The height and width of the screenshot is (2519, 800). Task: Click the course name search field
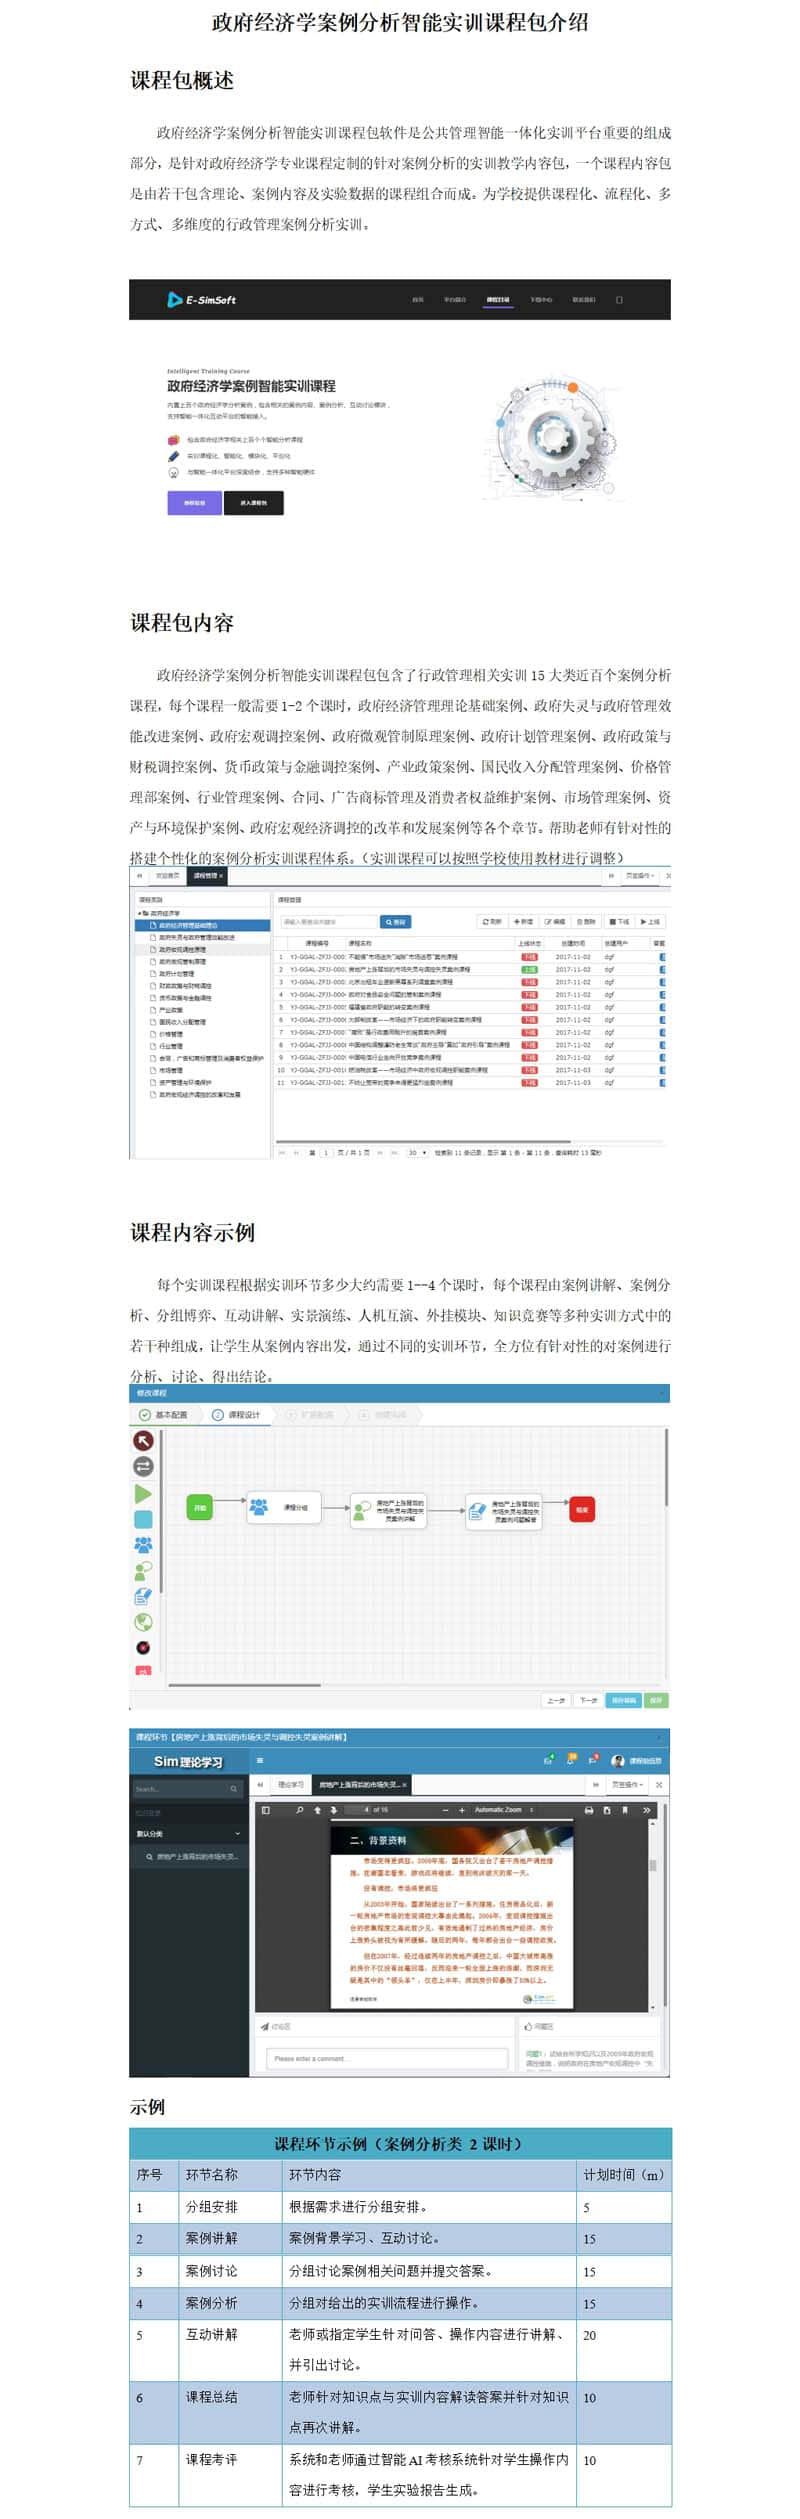tap(328, 921)
